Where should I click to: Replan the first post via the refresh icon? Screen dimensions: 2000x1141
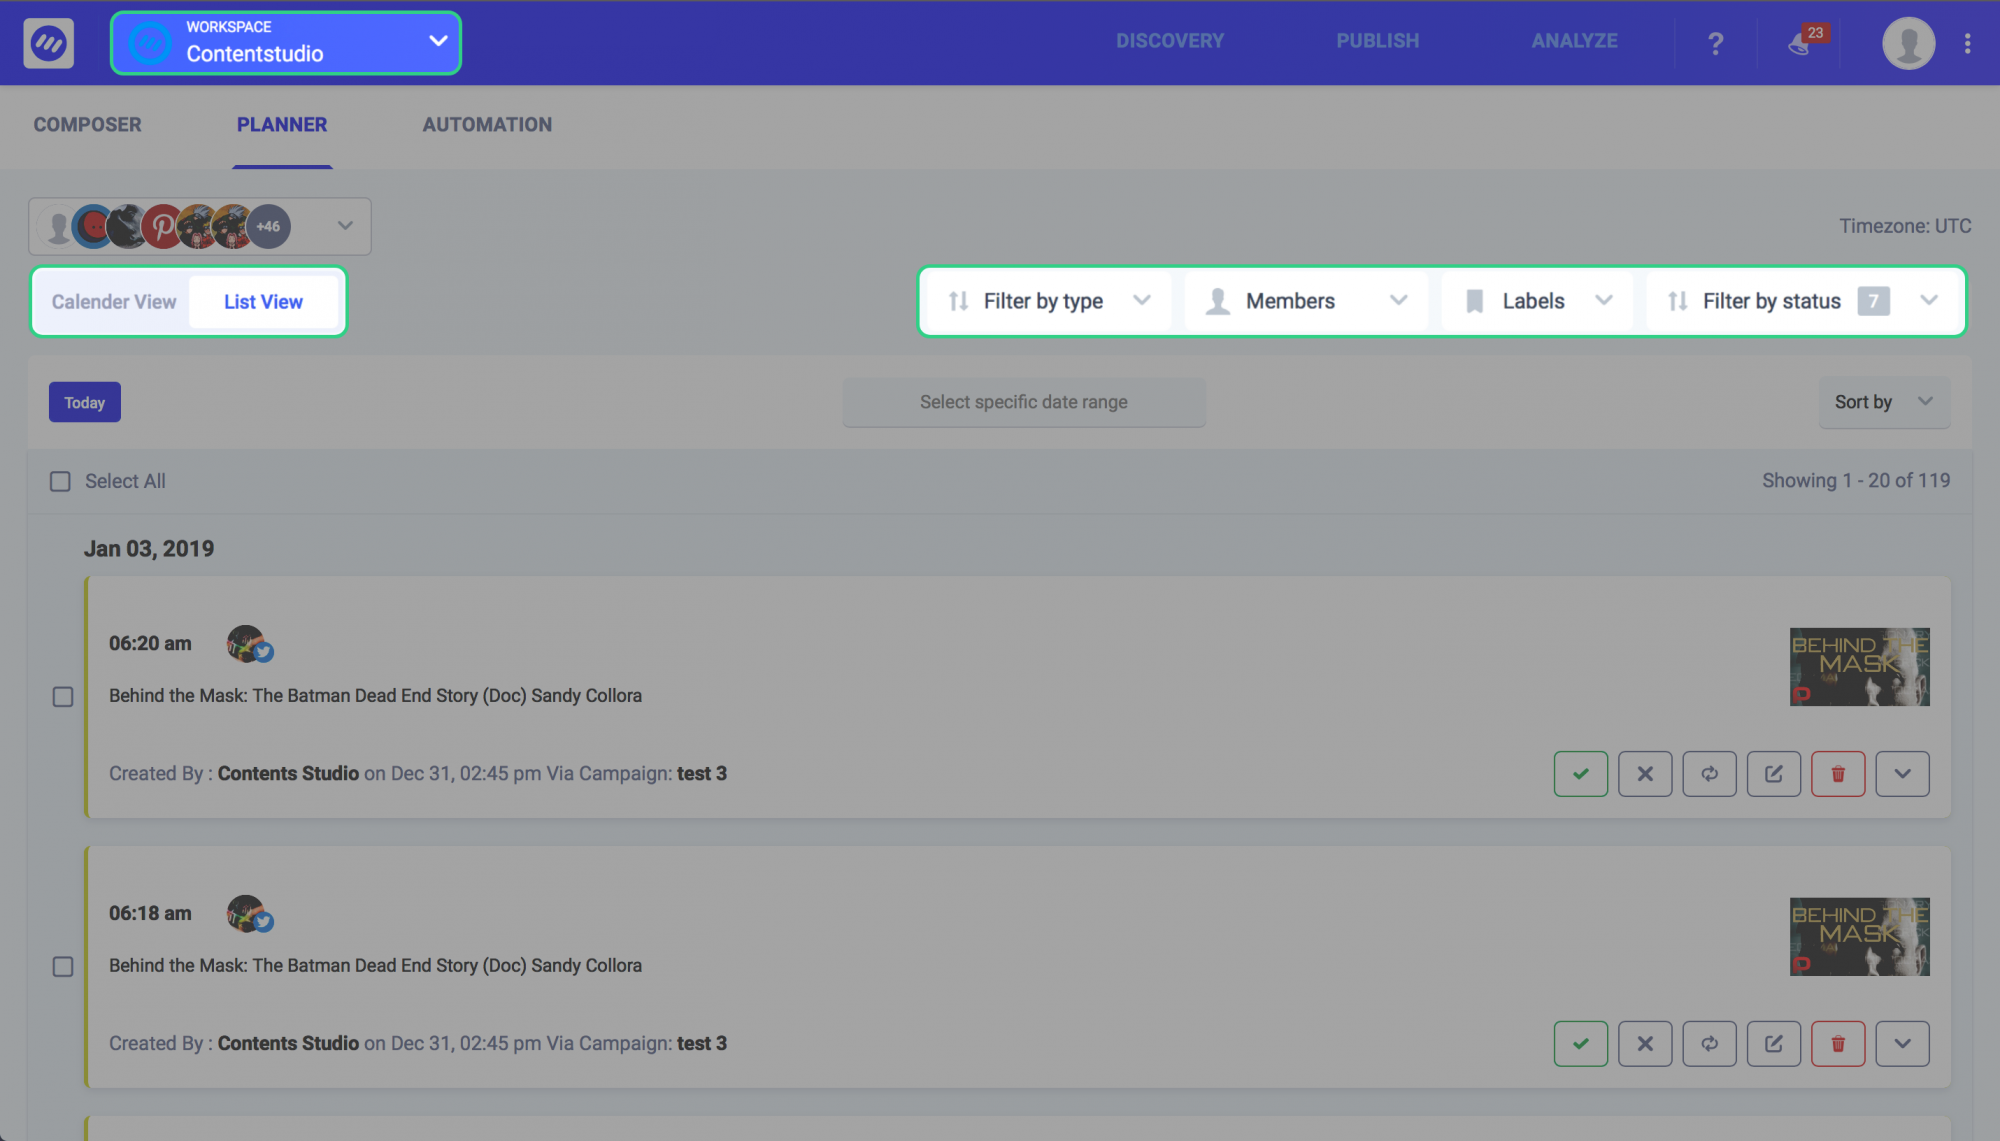pyautogui.click(x=1709, y=773)
